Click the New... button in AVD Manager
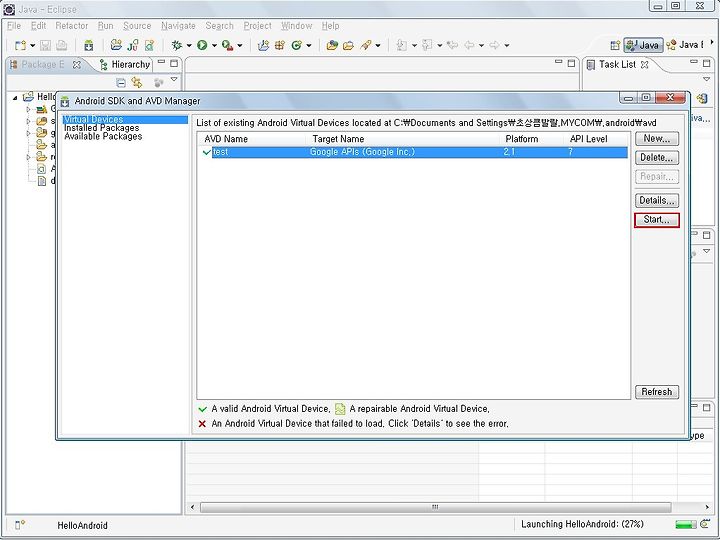 [657, 138]
